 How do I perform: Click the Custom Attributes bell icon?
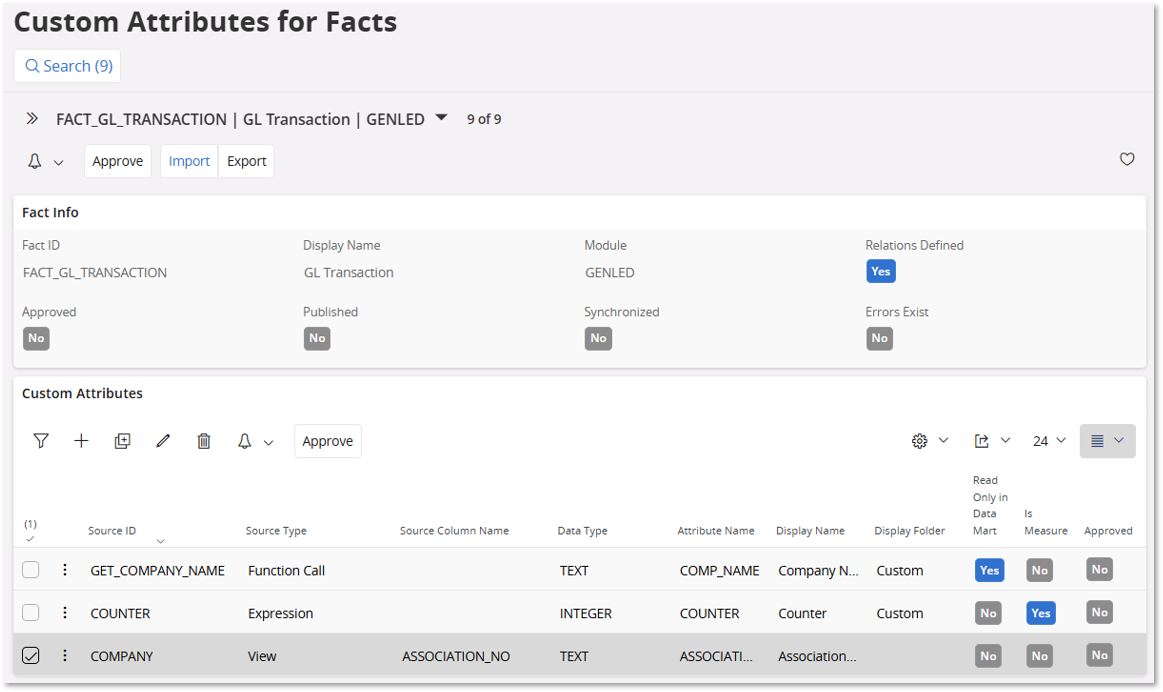pyautogui.click(x=244, y=441)
